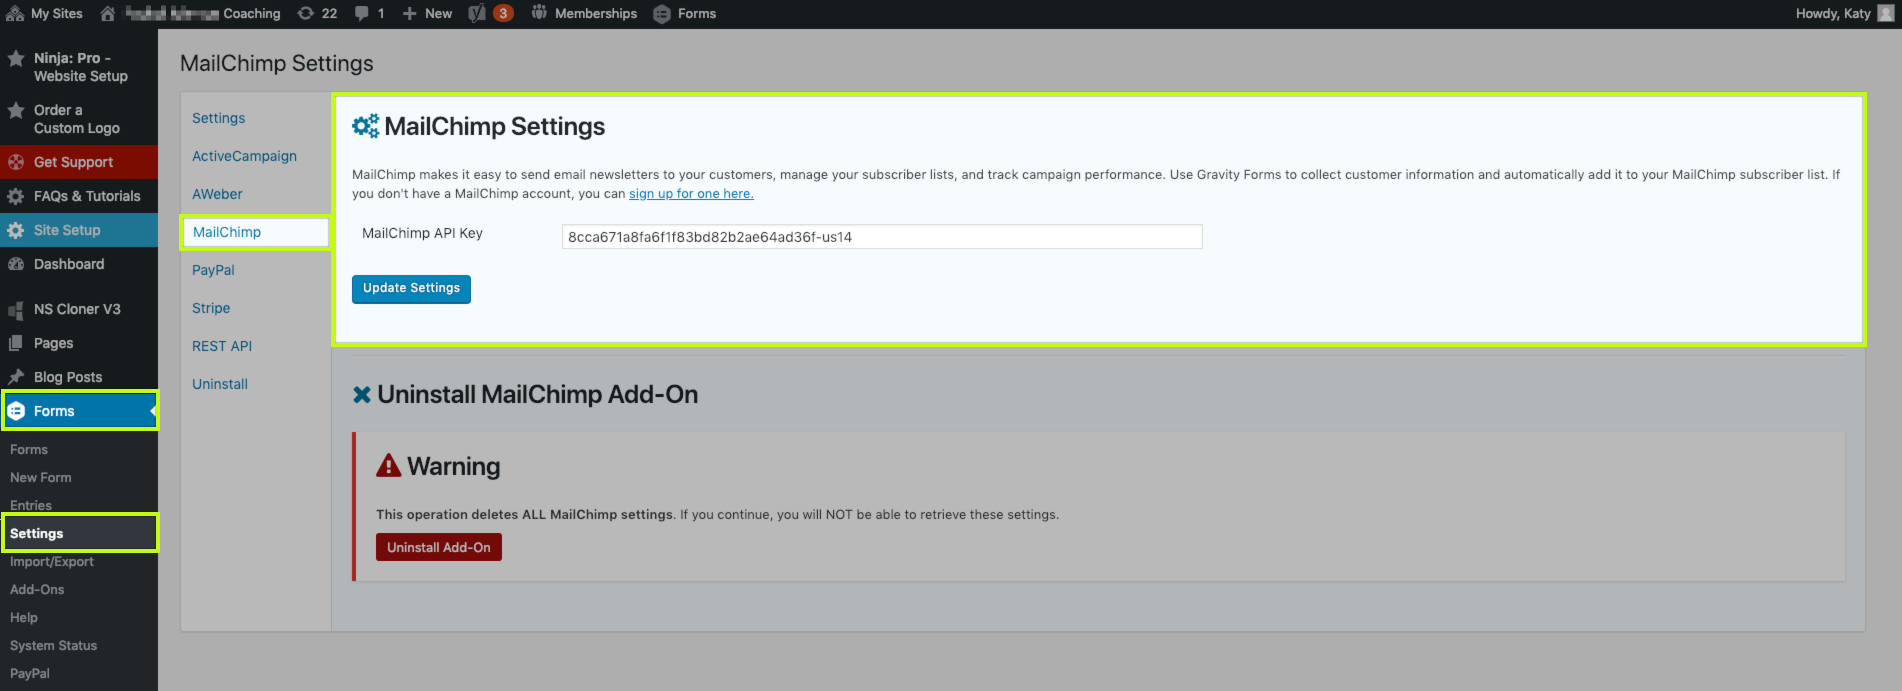This screenshot has width=1902, height=691.
Task: Open the REST API settings tab
Action: coord(222,346)
